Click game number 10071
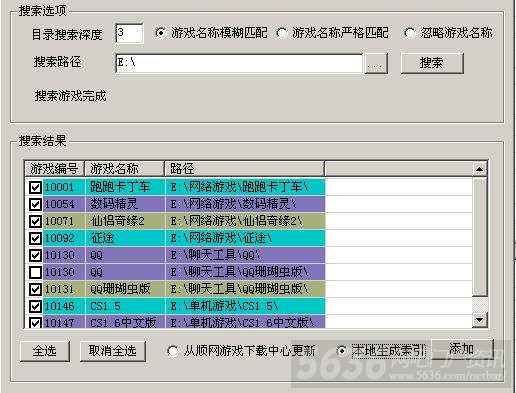 [x=59, y=221]
